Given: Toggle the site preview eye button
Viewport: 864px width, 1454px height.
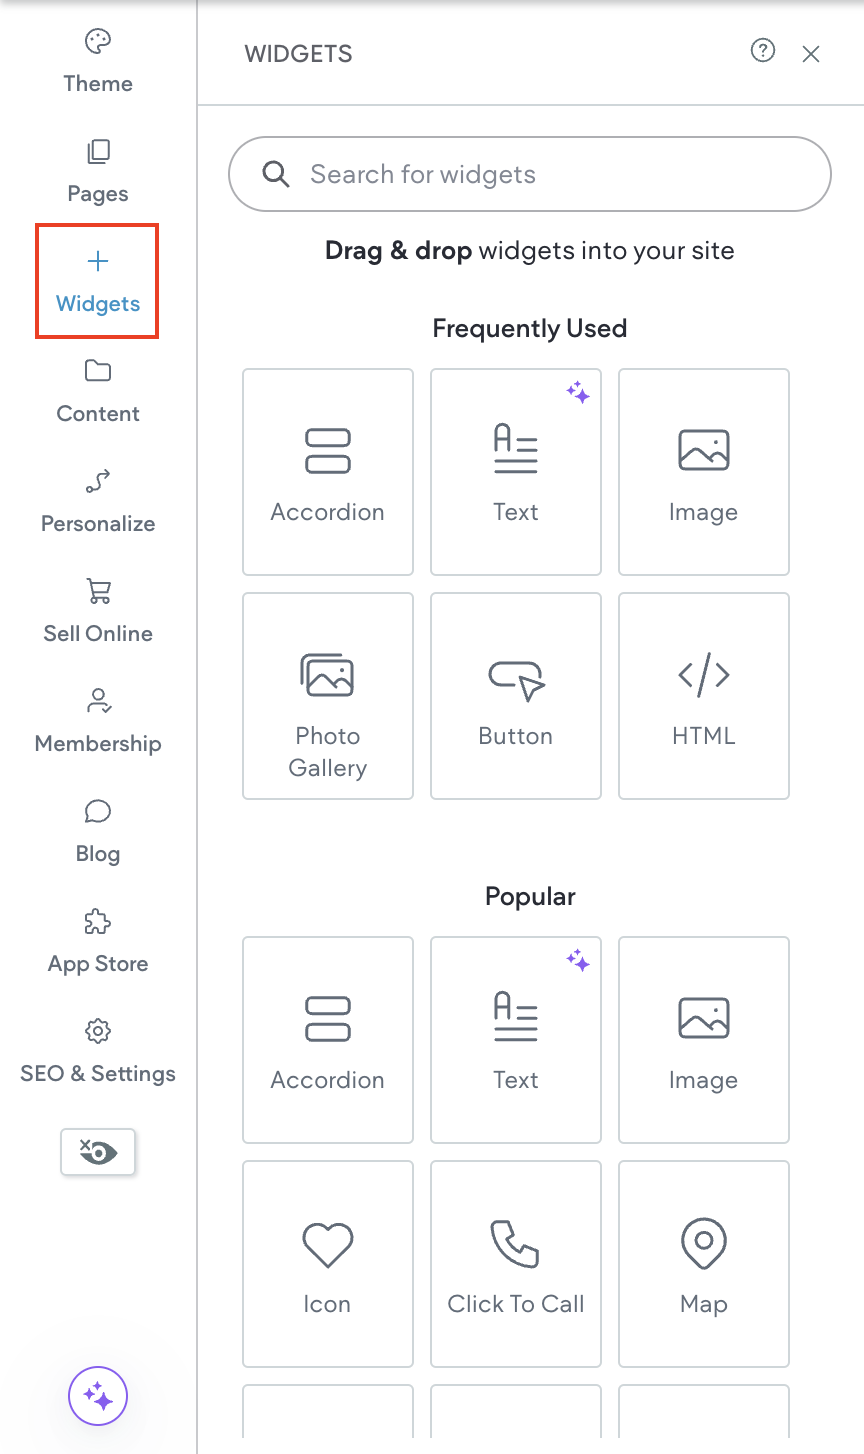Looking at the screenshot, I should coord(97,1151).
